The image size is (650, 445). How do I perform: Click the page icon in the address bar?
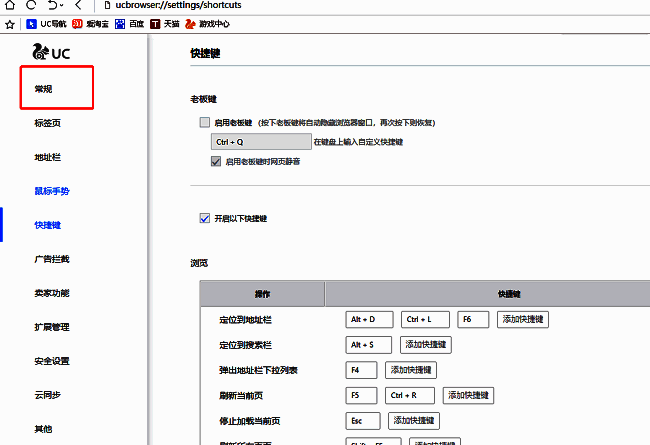click(x=107, y=5)
